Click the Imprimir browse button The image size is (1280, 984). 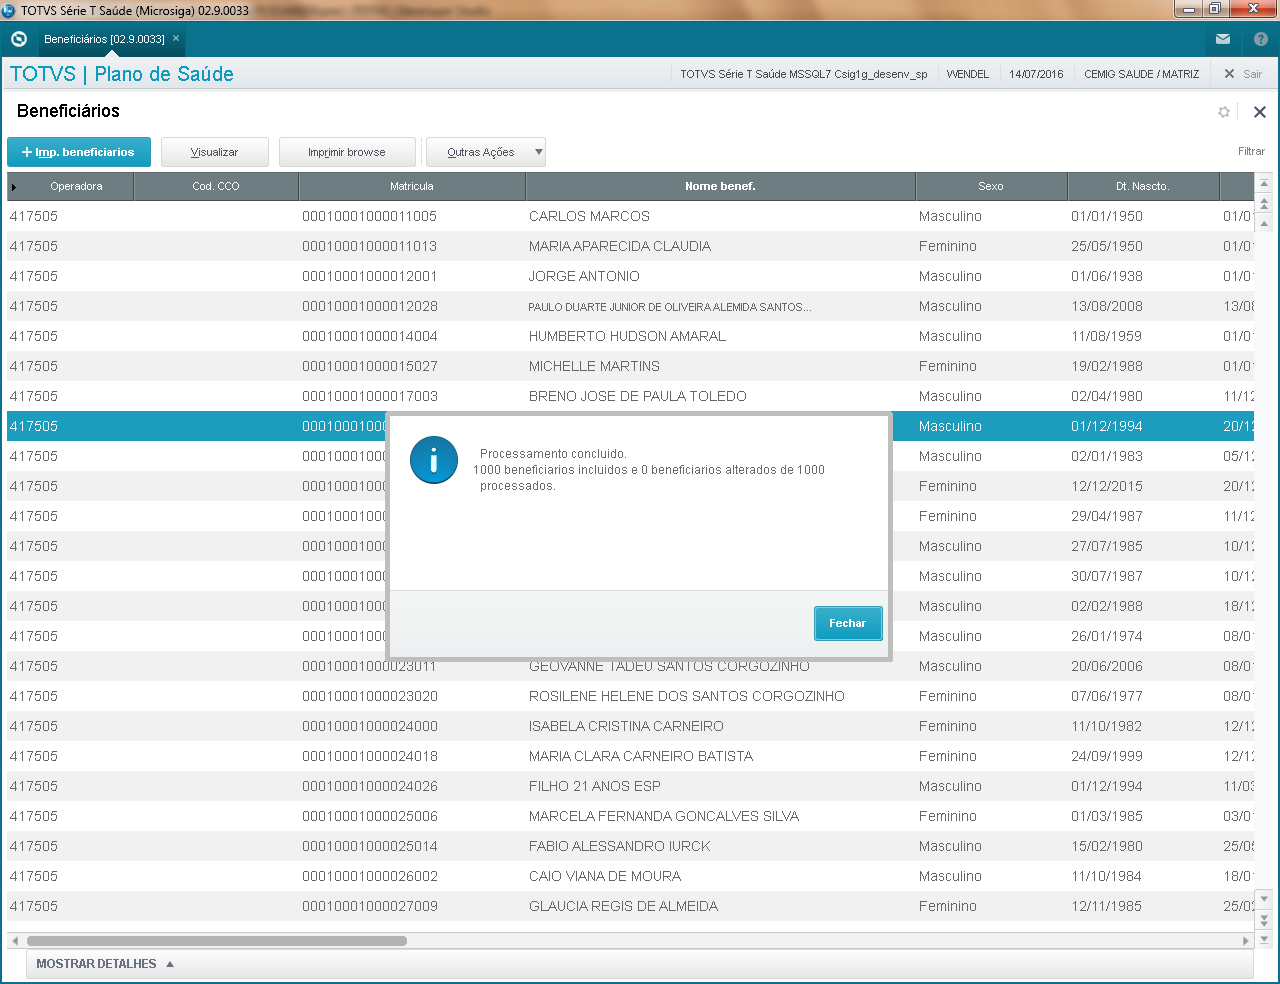point(347,152)
